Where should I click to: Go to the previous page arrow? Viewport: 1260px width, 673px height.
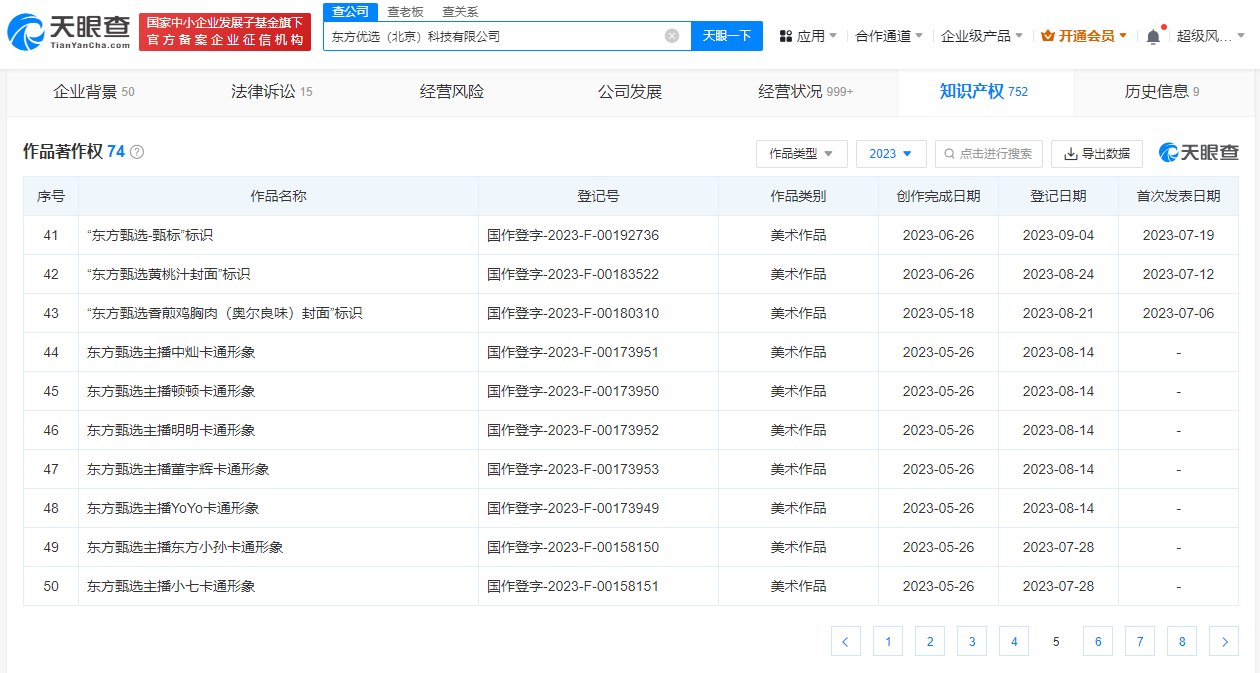[x=846, y=641]
